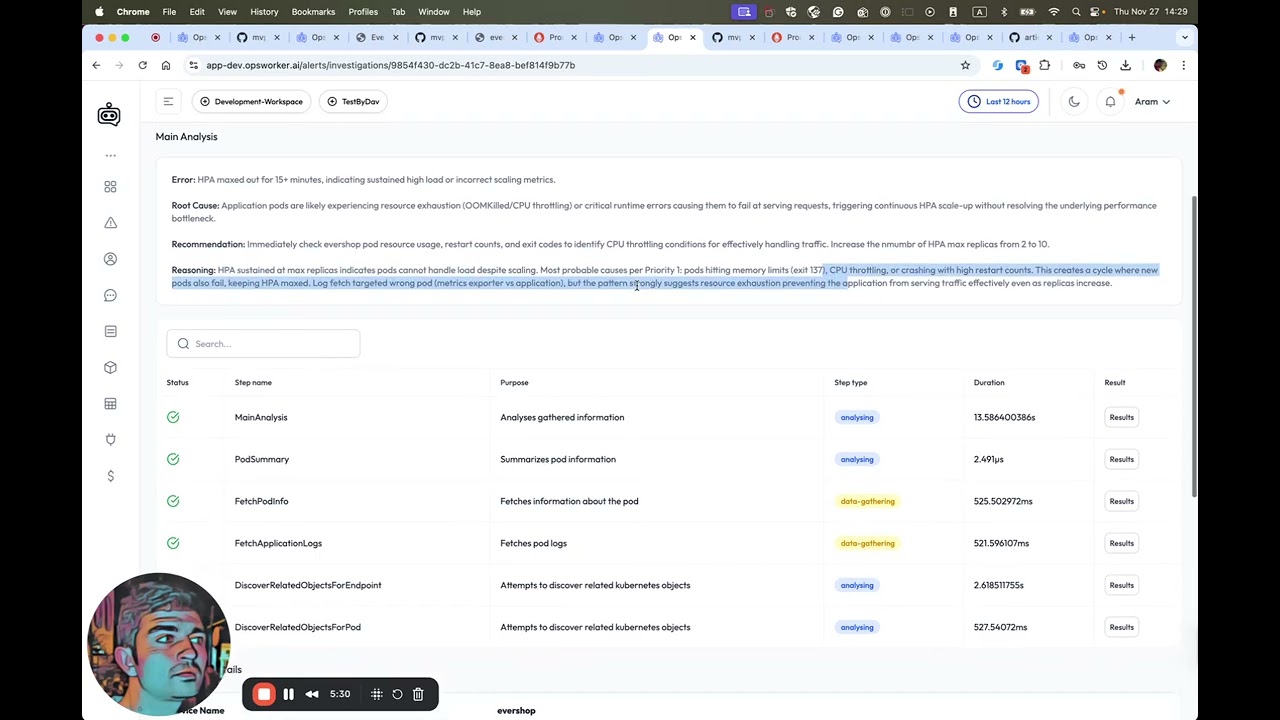1280x720 pixels.
Task: Click duration 13.586400386s cell
Action: (1004, 417)
